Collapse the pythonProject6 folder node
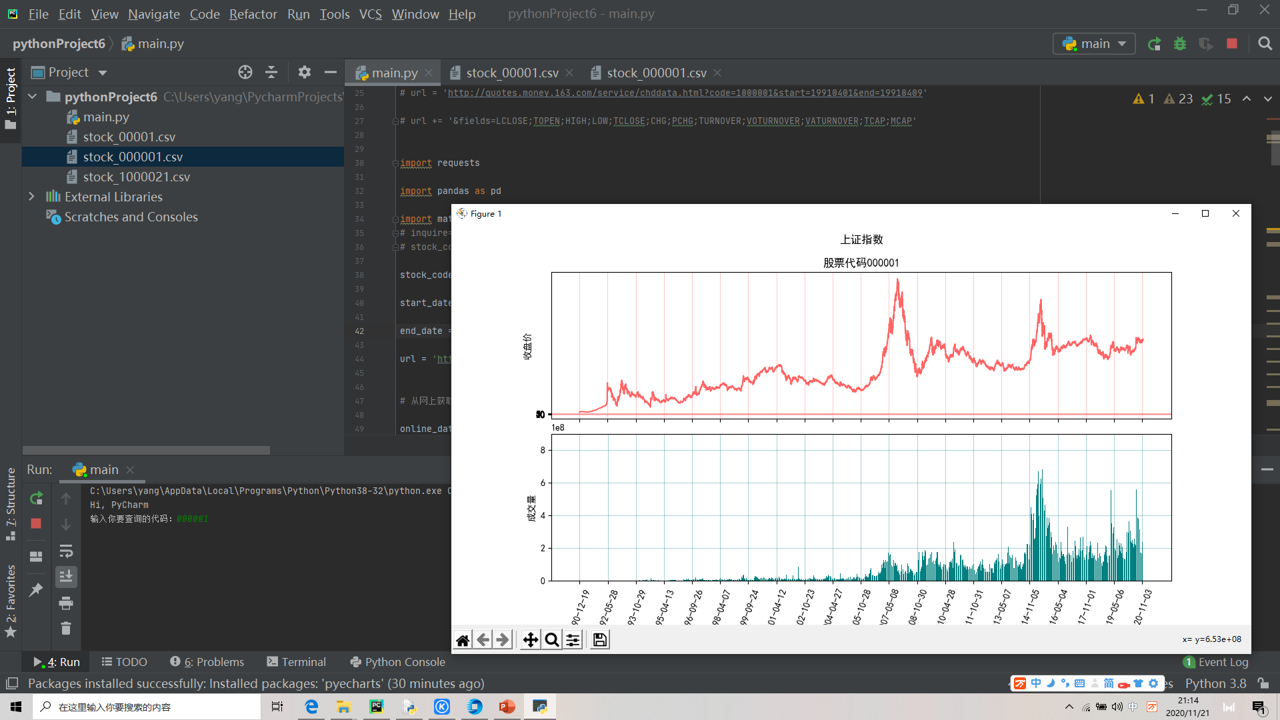 pos(32,97)
